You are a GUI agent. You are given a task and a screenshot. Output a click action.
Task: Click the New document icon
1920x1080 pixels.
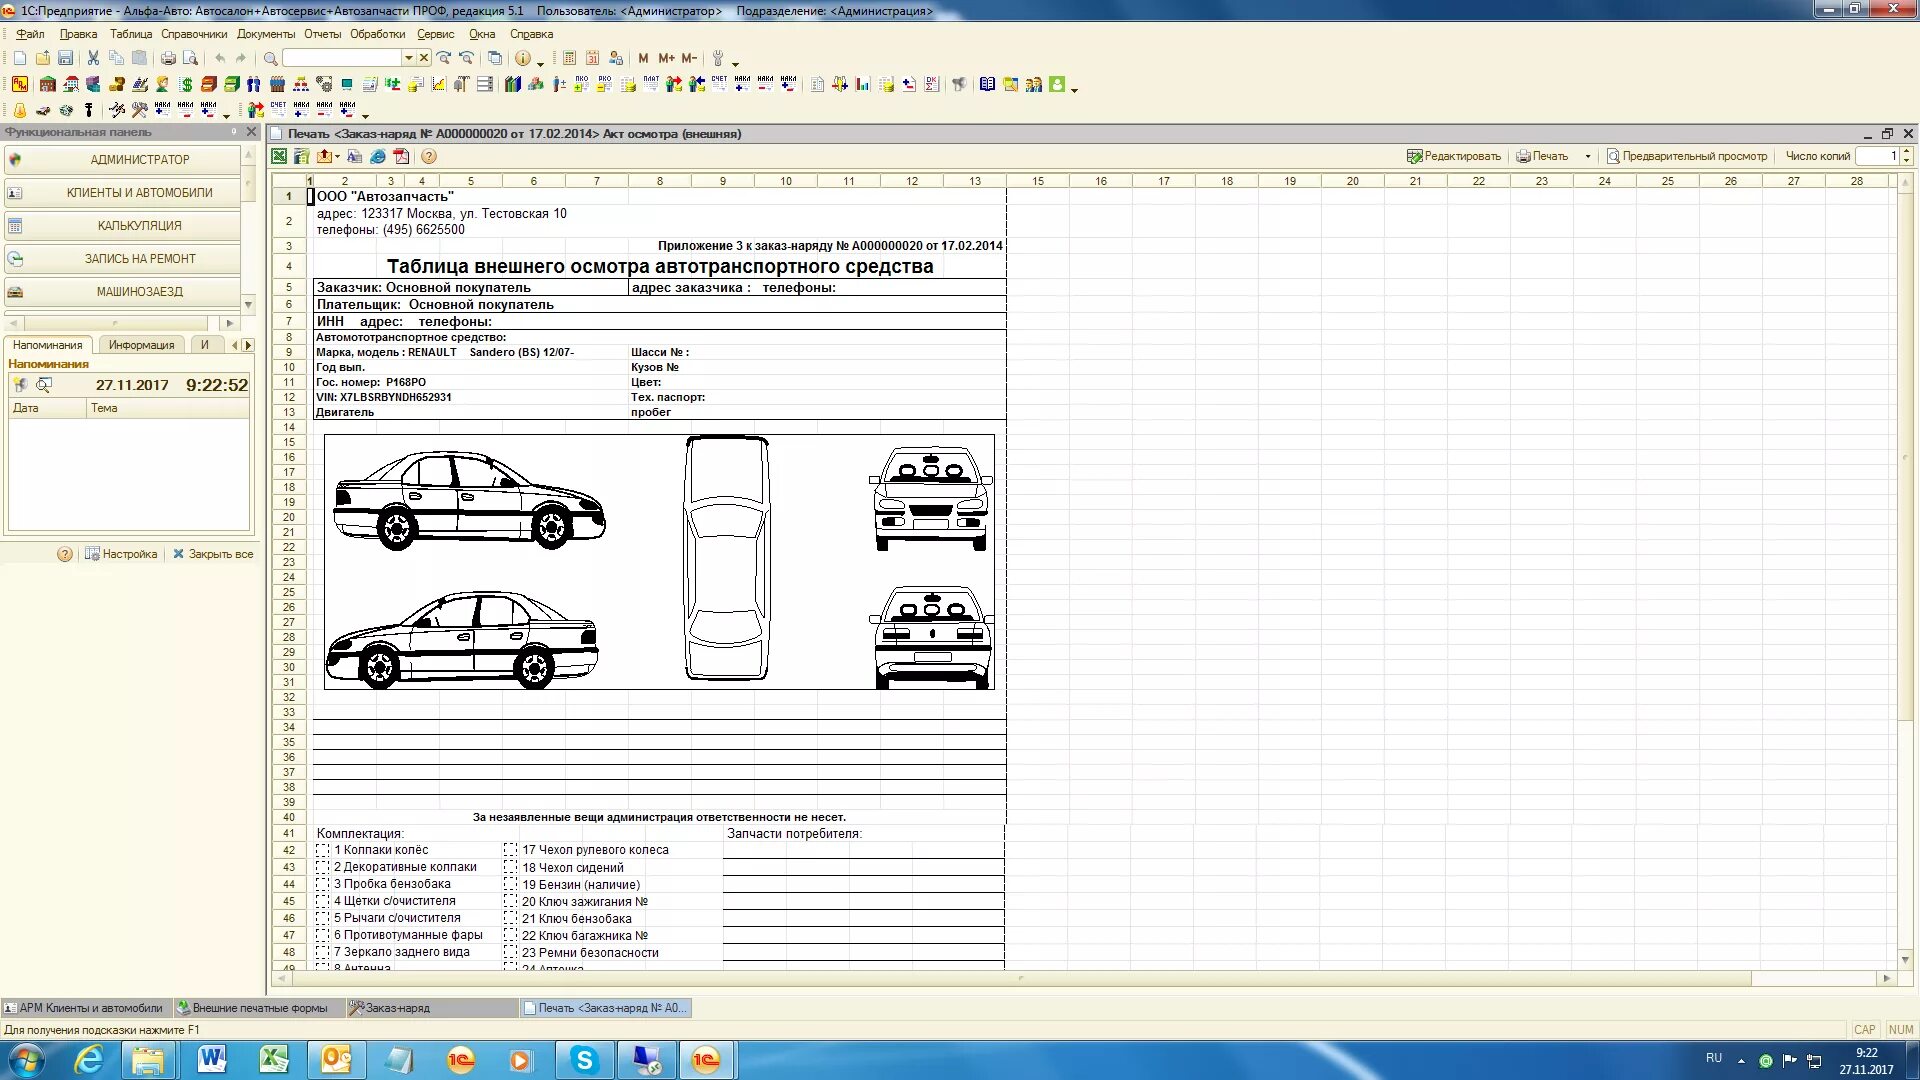click(x=19, y=58)
